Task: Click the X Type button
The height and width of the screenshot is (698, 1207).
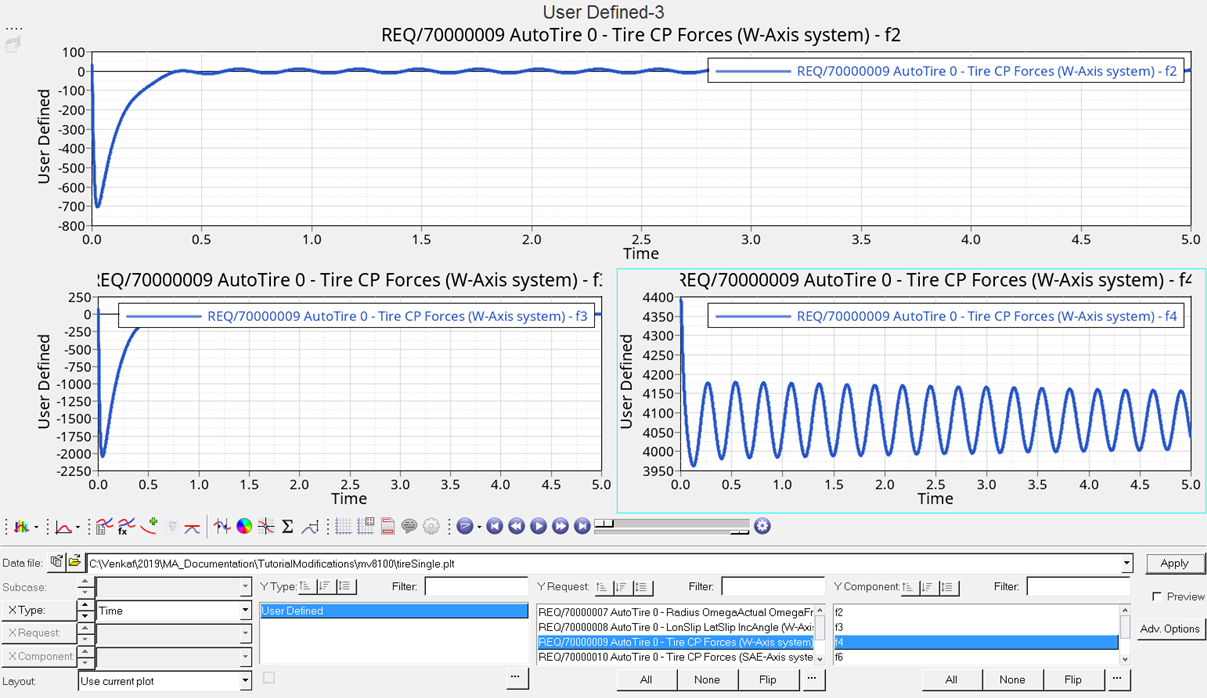Action: 38,610
